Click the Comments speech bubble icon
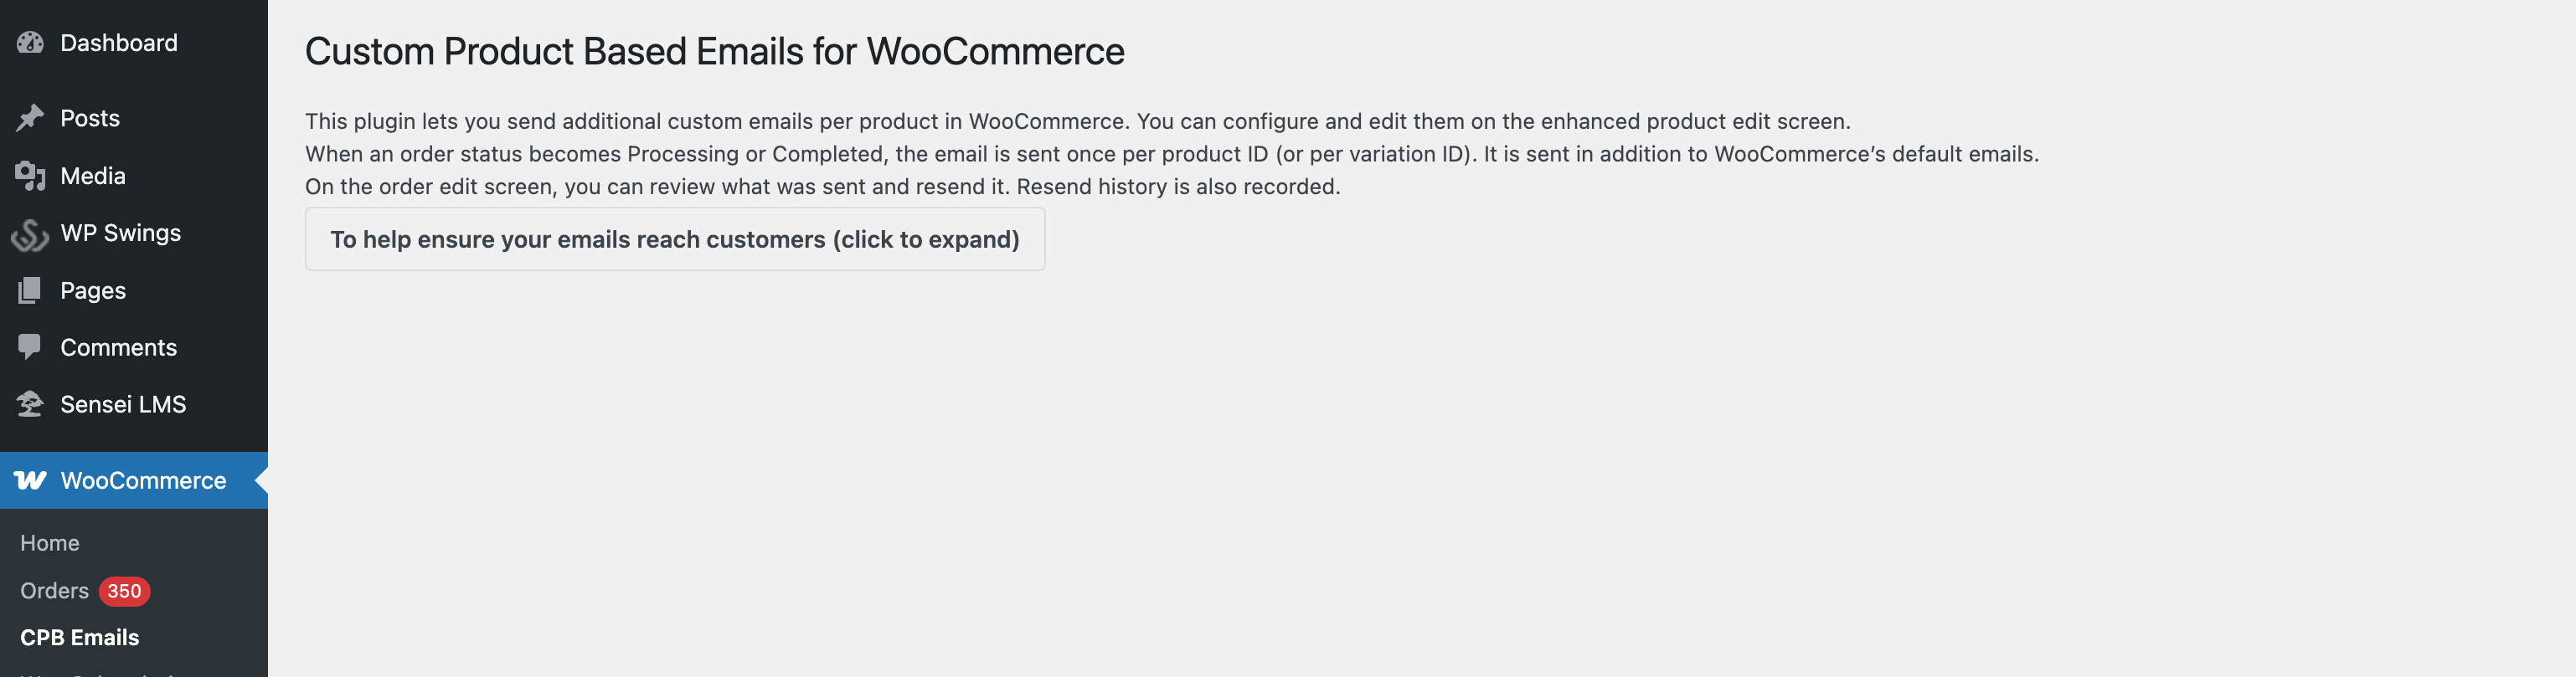This screenshot has width=2576, height=677. [x=30, y=347]
